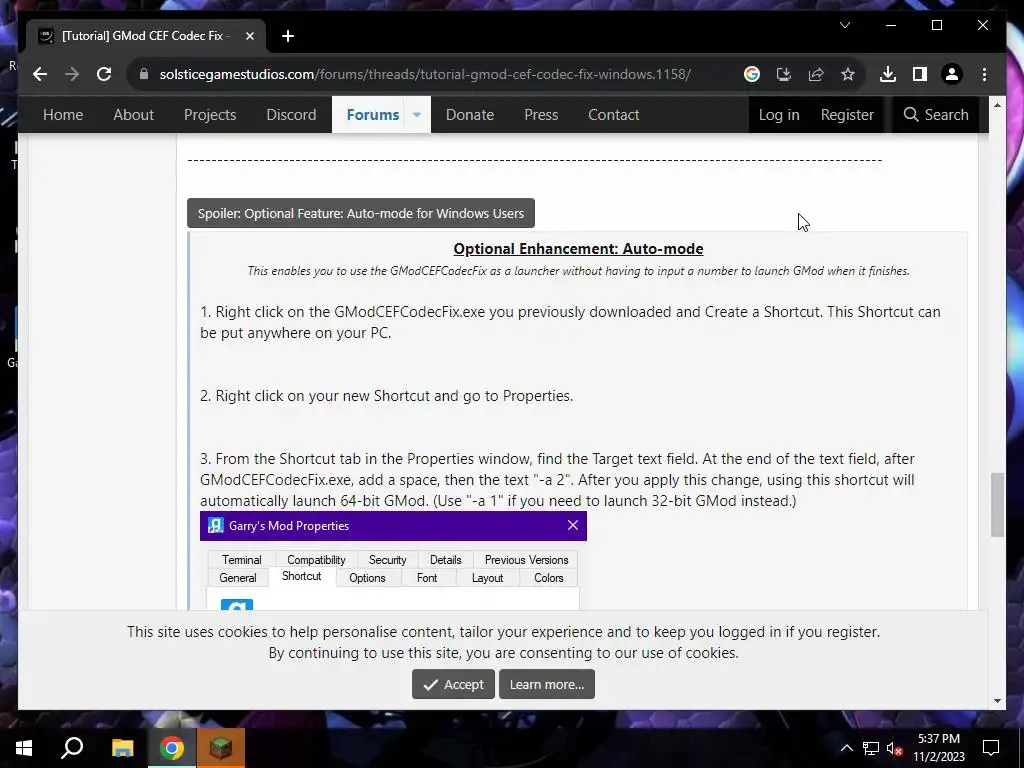Collapse the Auto-mode spoiler

(x=360, y=214)
